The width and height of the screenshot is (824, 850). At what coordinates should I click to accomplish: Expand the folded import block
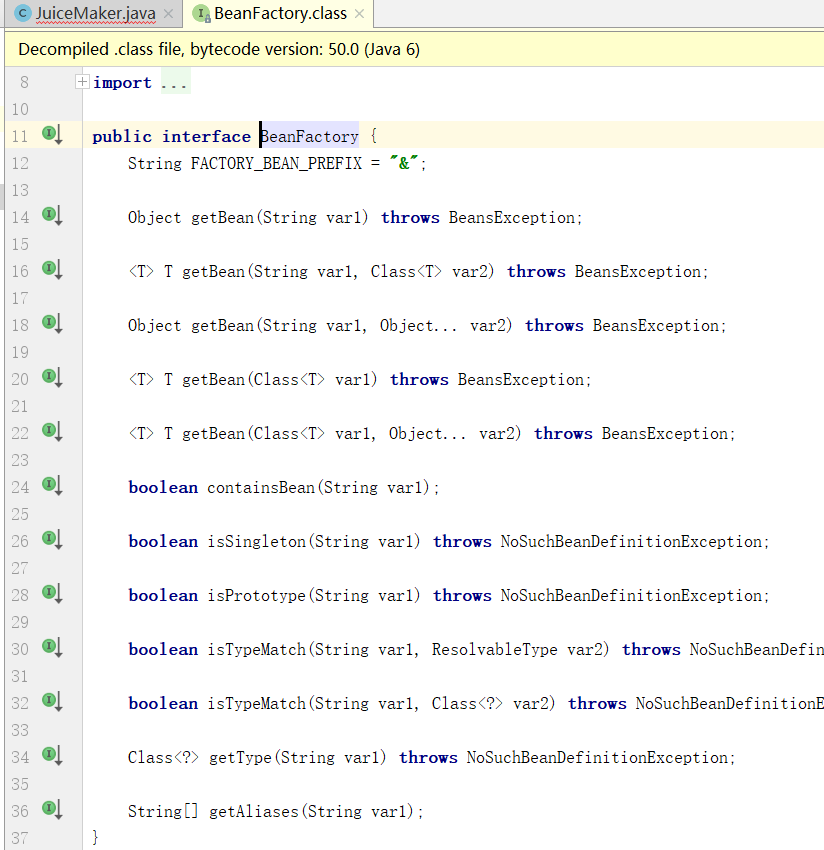coord(82,82)
